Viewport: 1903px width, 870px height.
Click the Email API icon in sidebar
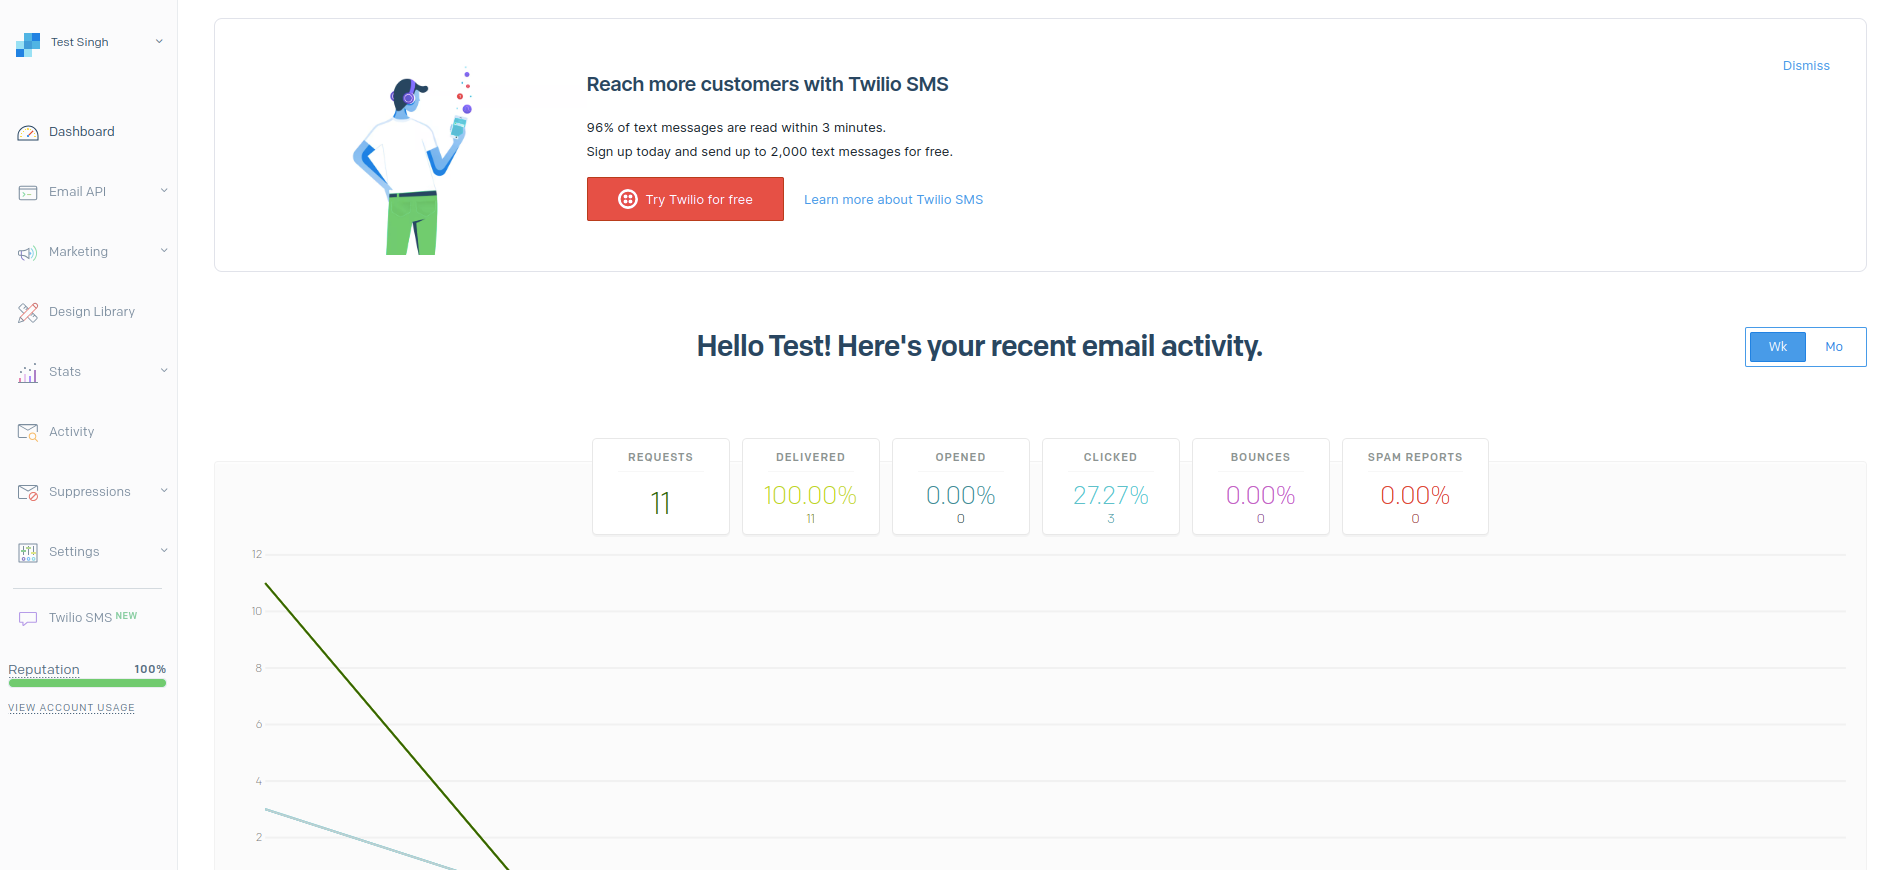click(x=28, y=193)
